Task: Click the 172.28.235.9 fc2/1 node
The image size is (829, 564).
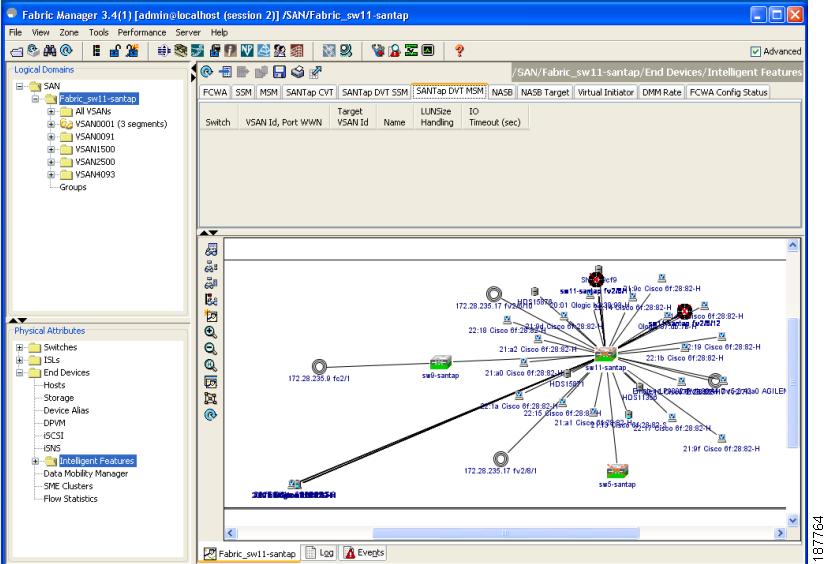Action: click(x=319, y=366)
